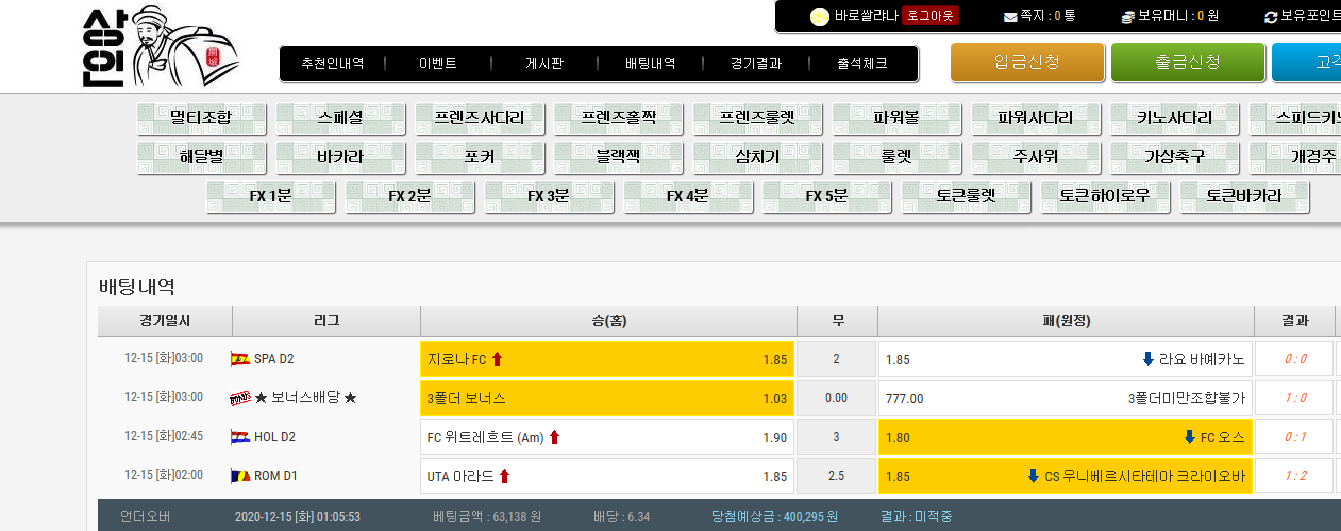The image size is (1341, 531).
Task: Click the merchant logo at top left
Action: (160, 47)
